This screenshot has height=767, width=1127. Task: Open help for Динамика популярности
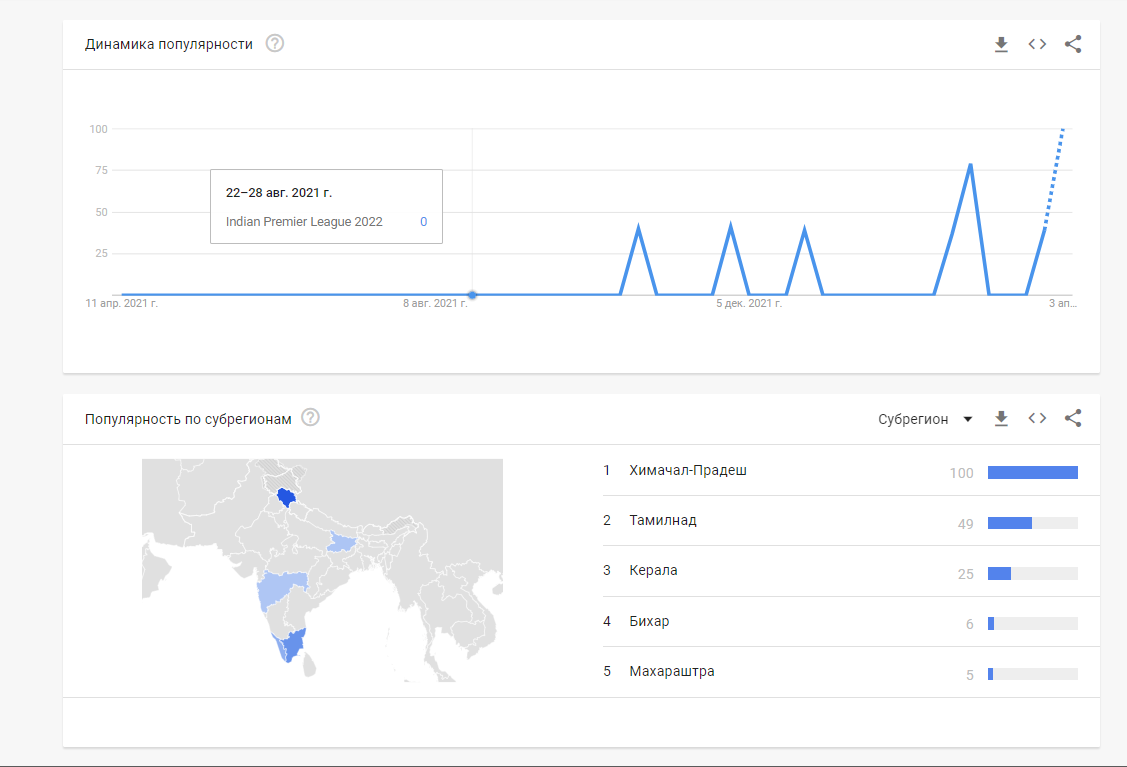275,44
